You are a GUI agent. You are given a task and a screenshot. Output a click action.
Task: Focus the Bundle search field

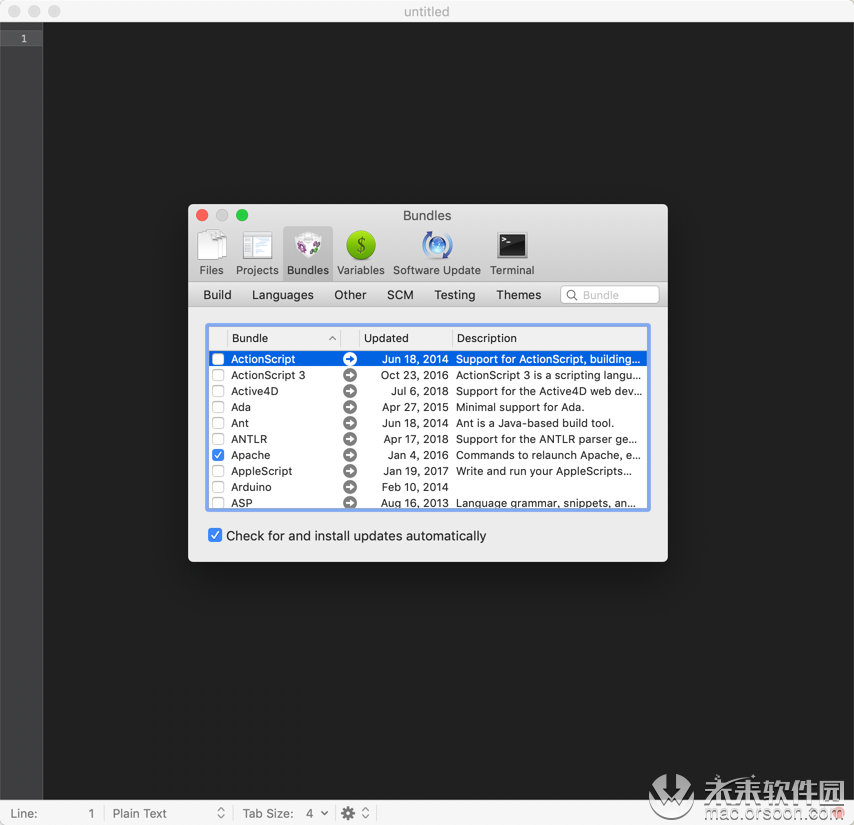609,295
